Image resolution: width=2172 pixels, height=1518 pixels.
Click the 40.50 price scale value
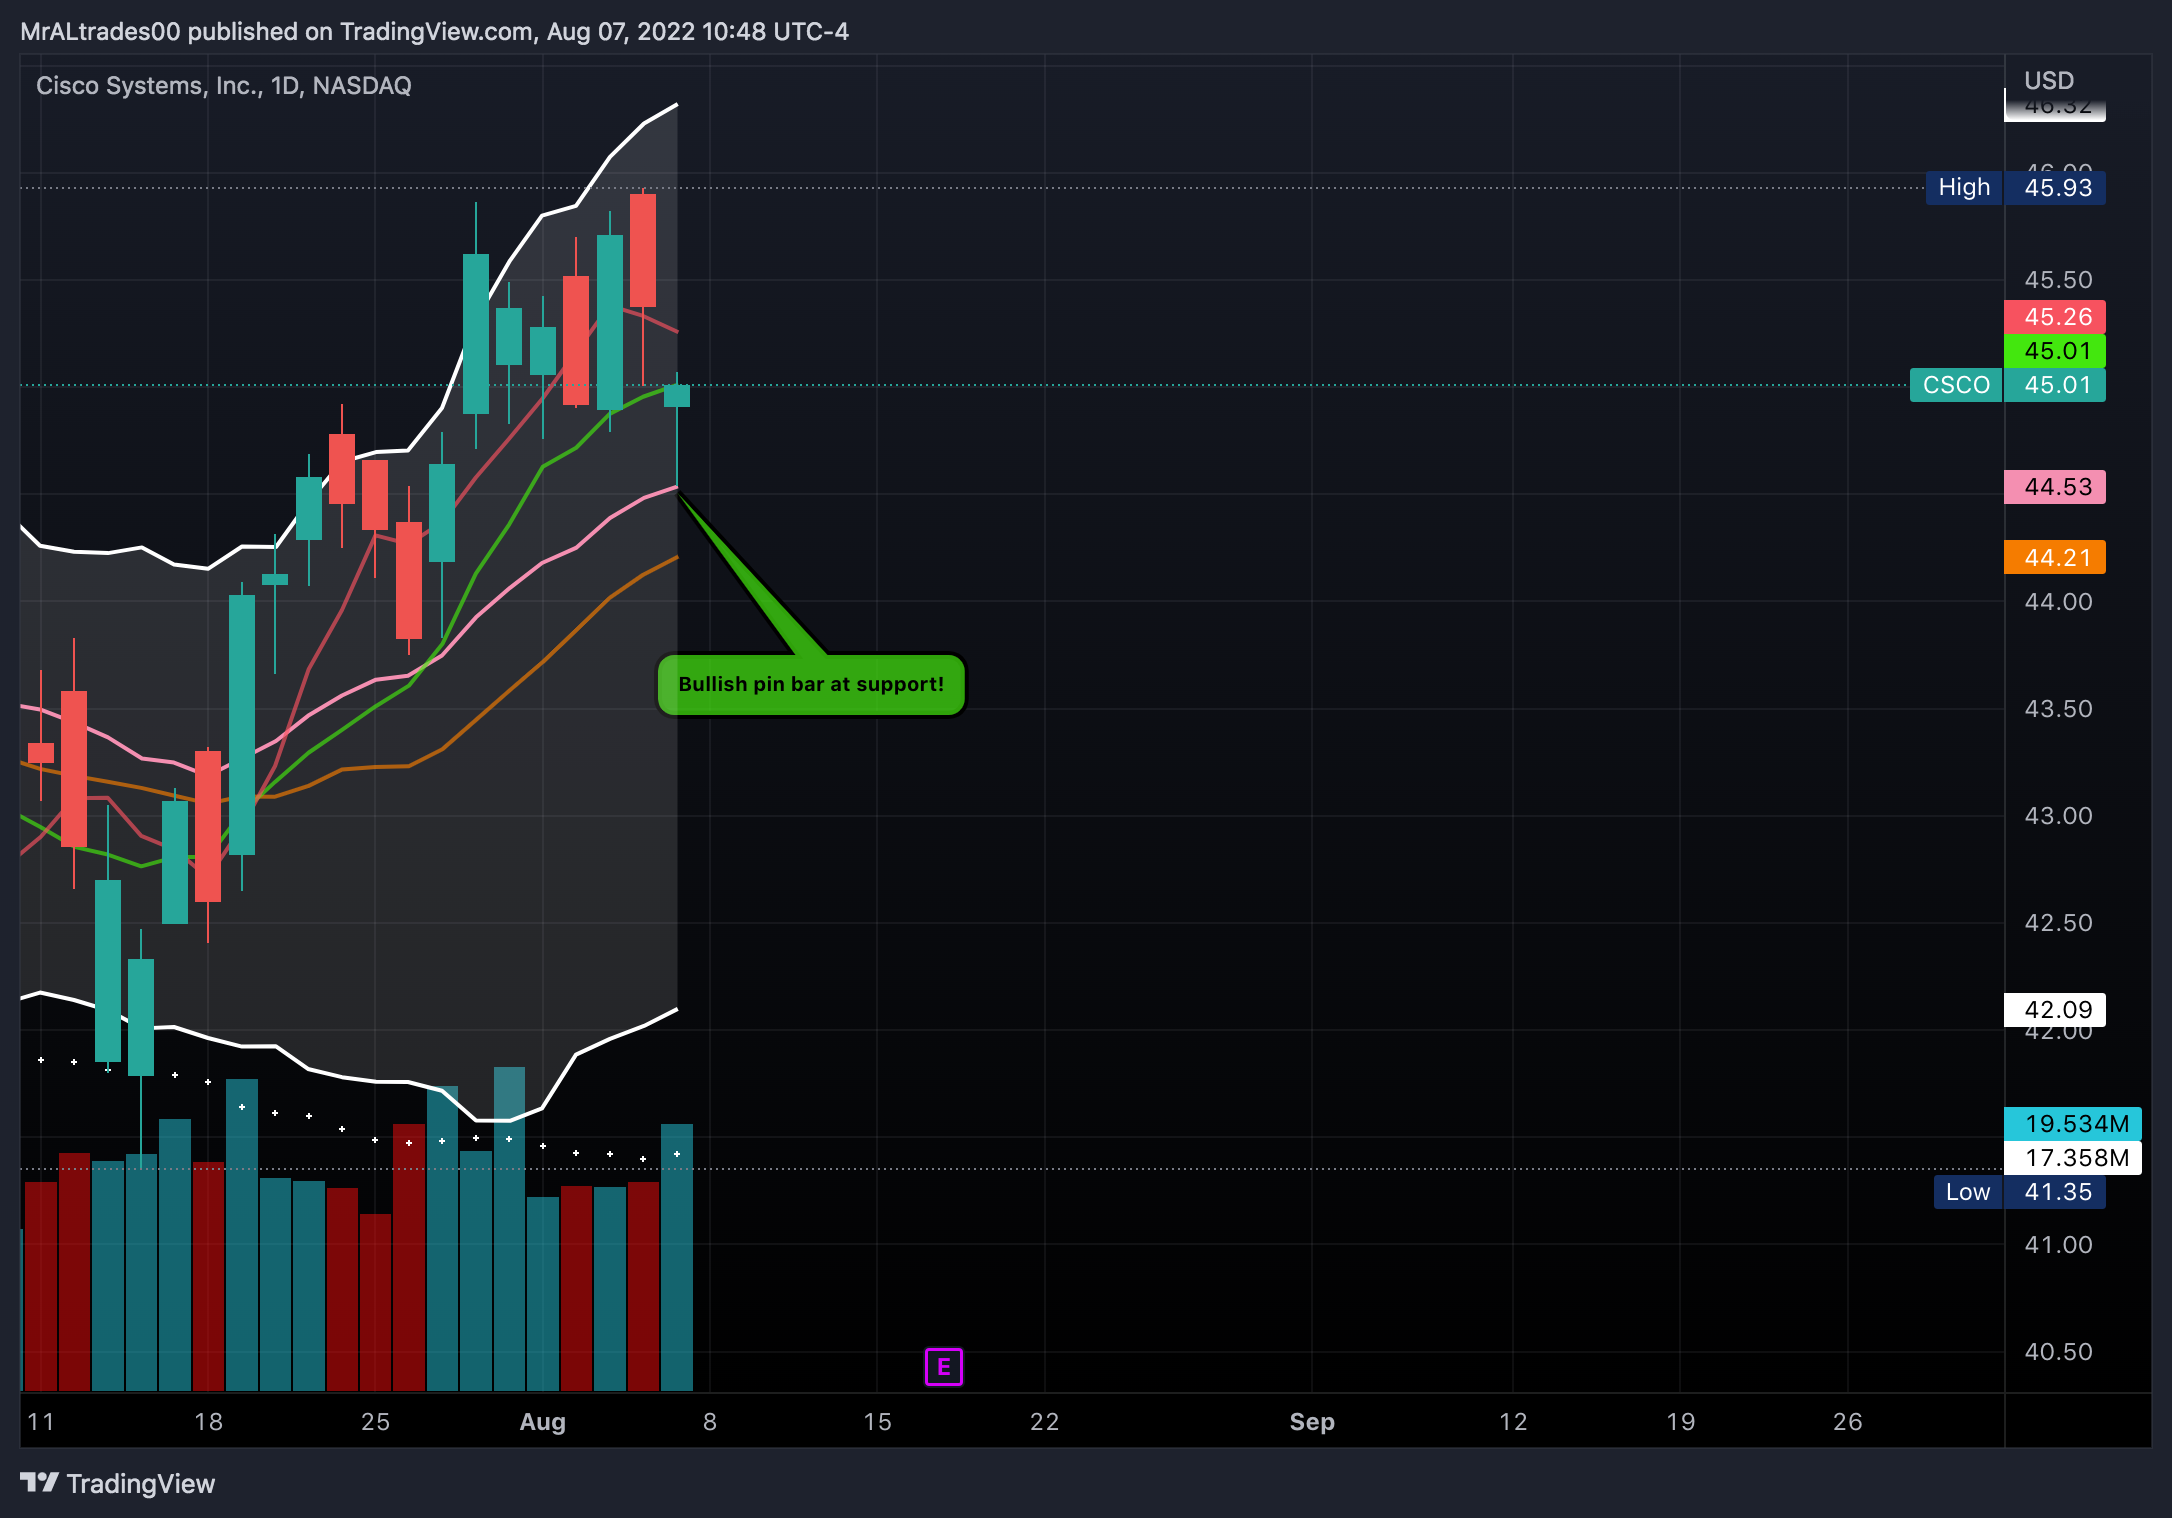[x=2058, y=1352]
